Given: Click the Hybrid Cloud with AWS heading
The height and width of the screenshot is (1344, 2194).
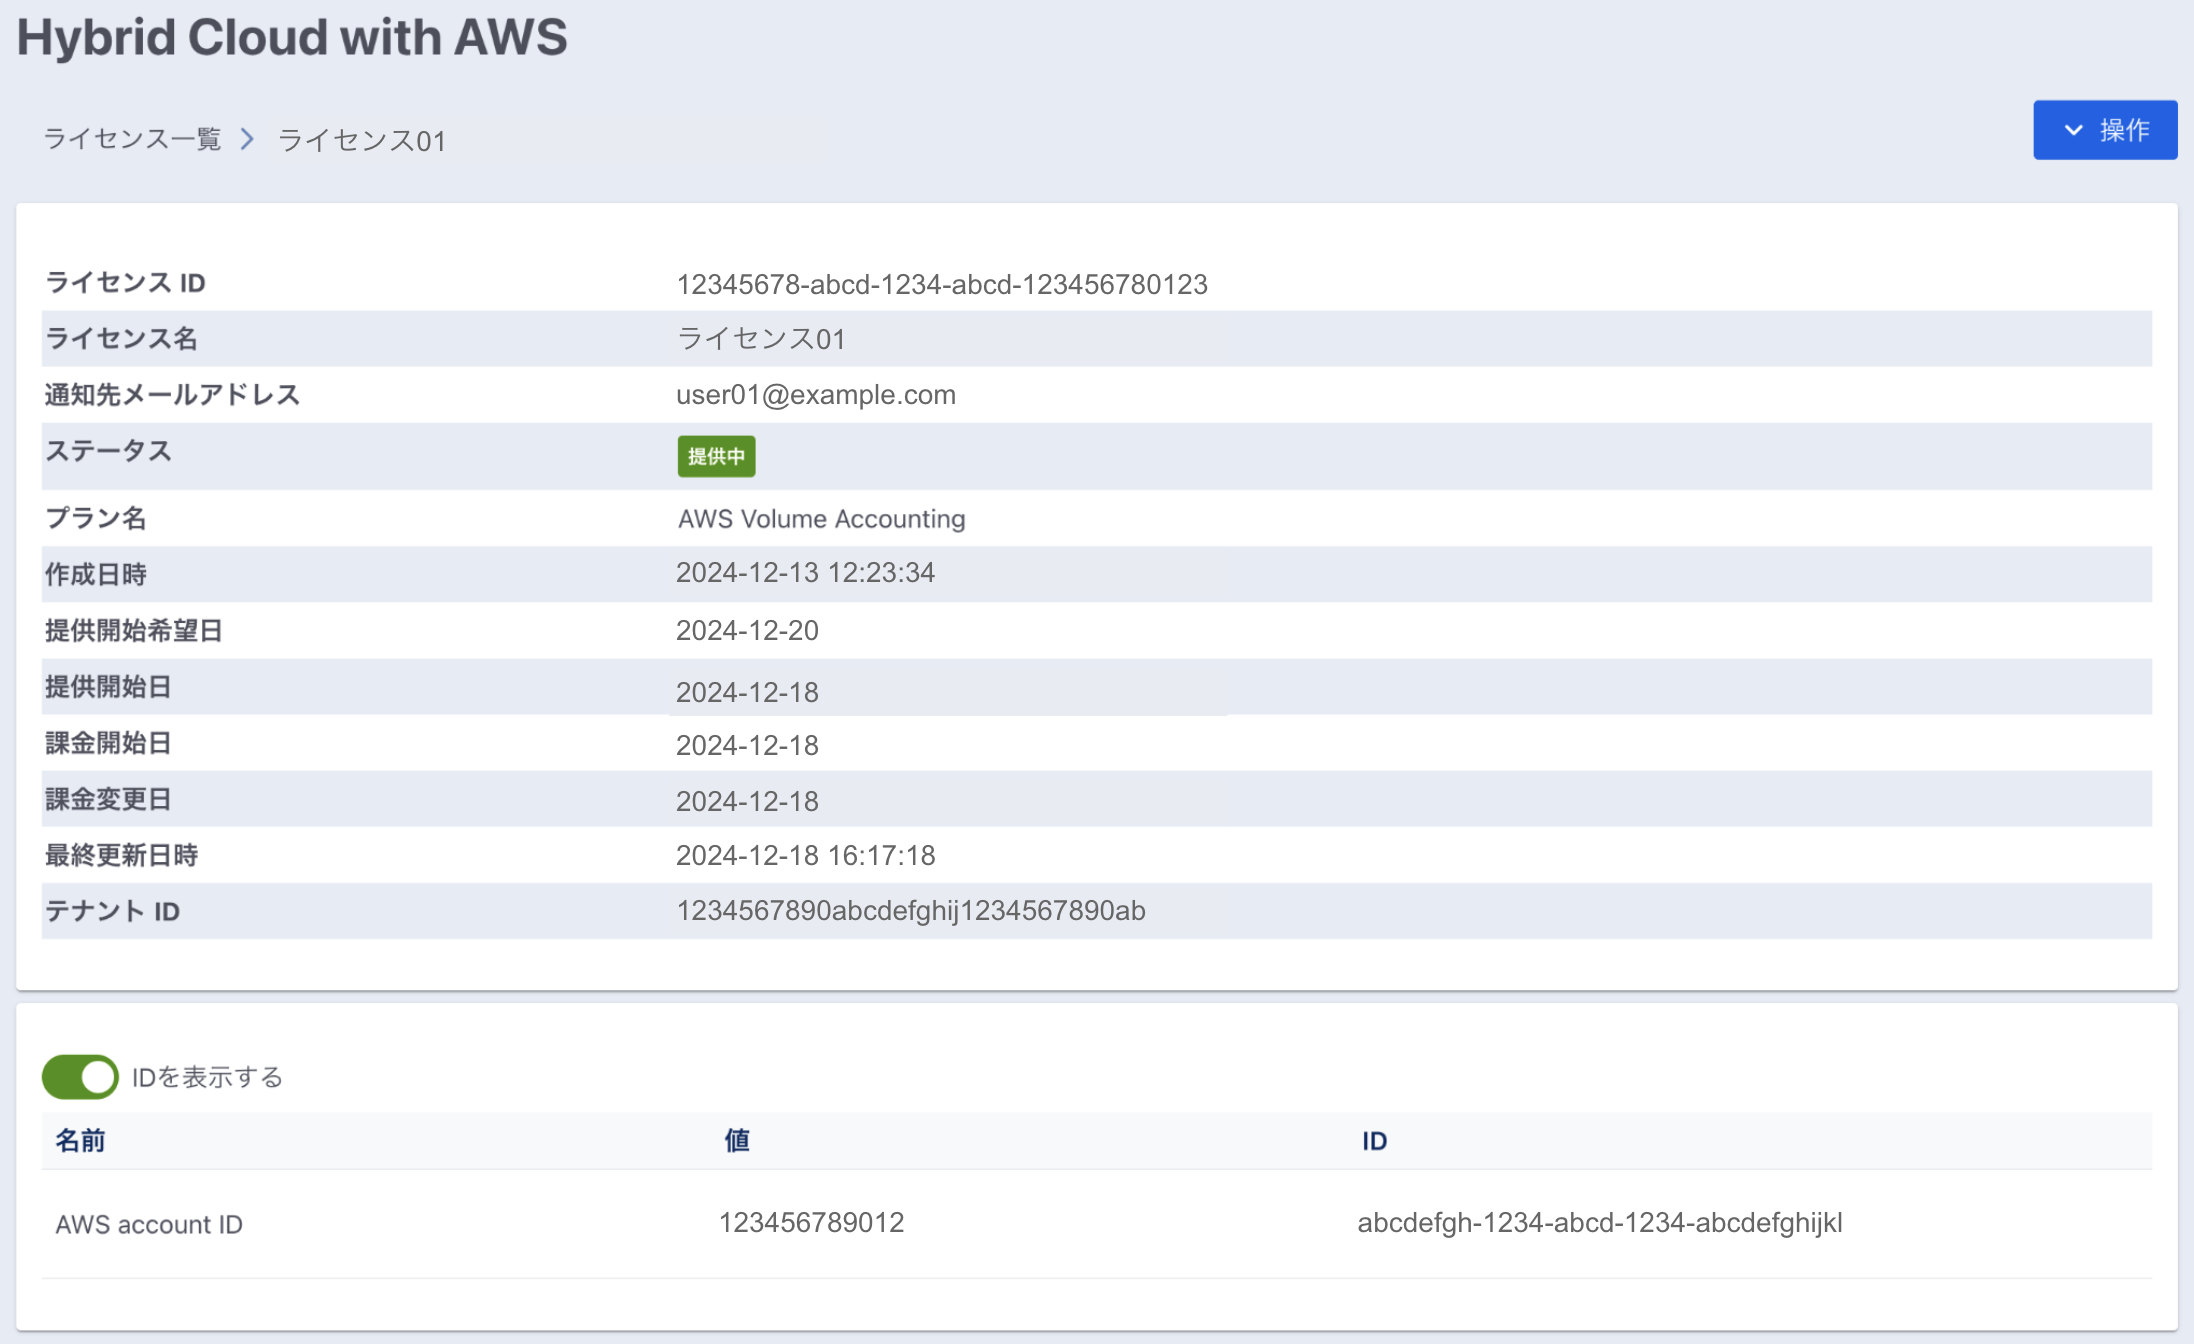Looking at the screenshot, I should (x=292, y=37).
